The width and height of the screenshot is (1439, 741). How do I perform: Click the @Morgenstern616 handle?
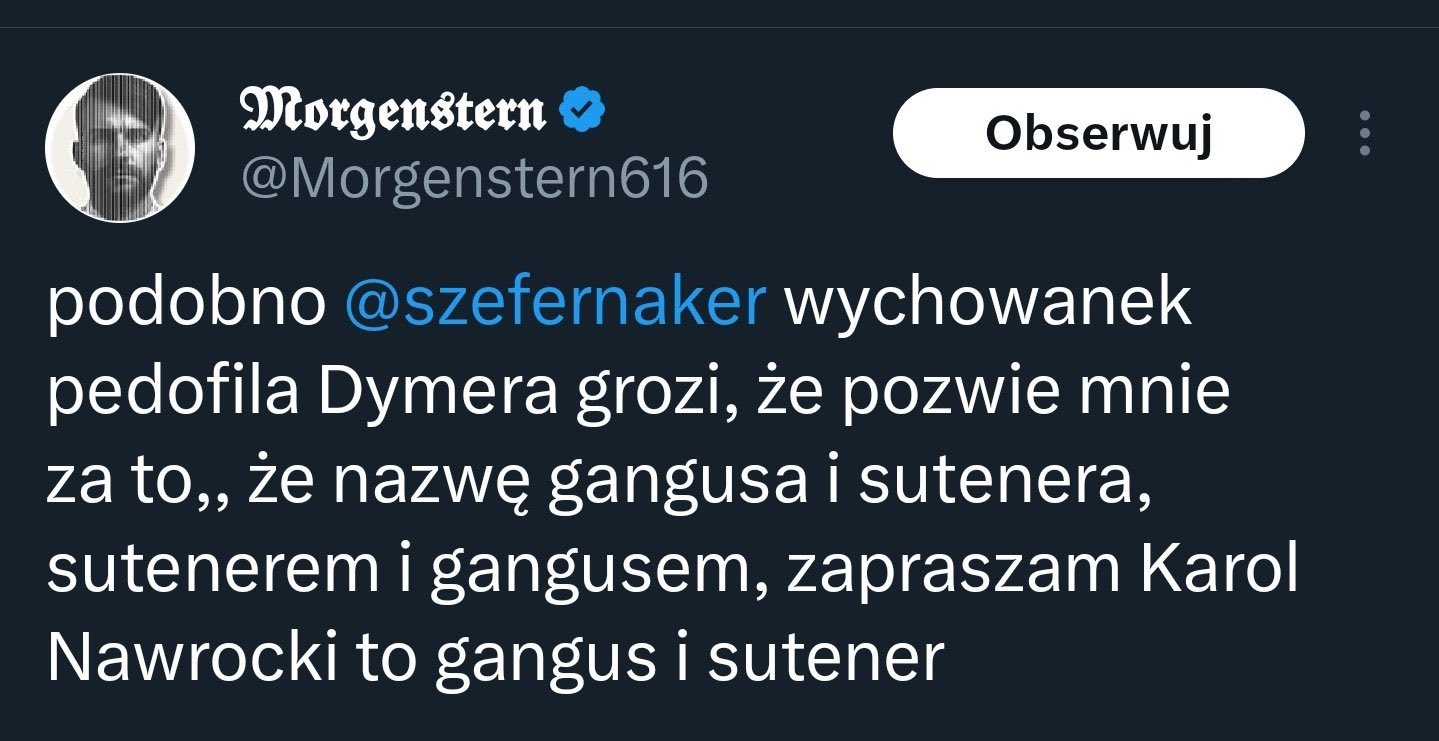pyautogui.click(x=473, y=179)
